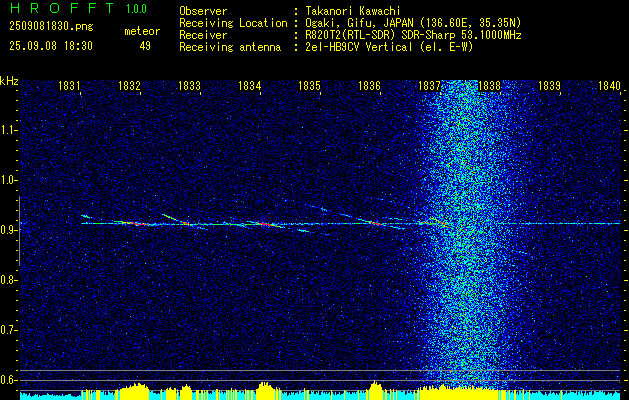Select the version number 1.0.0
The image size is (629, 400).
click(136, 9)
